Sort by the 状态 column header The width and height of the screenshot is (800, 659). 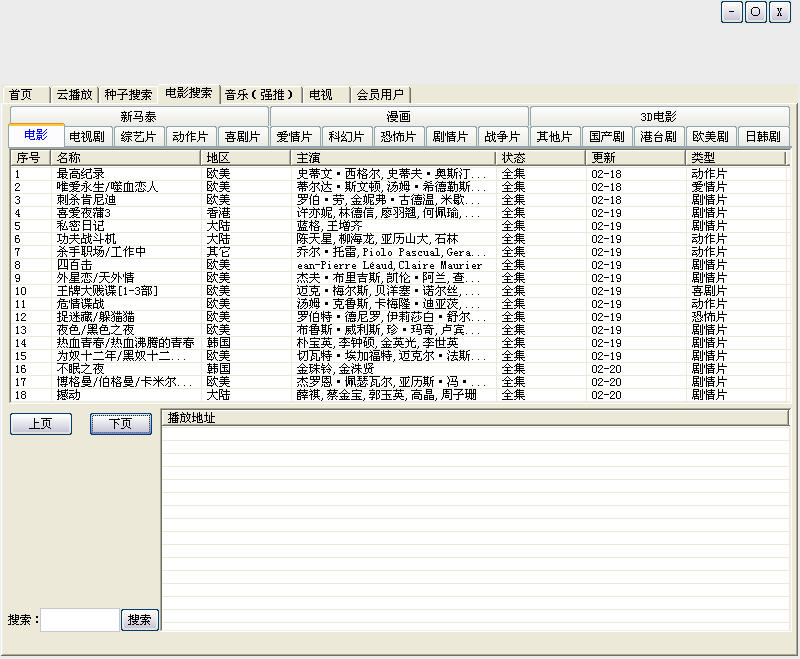[541, 158]
